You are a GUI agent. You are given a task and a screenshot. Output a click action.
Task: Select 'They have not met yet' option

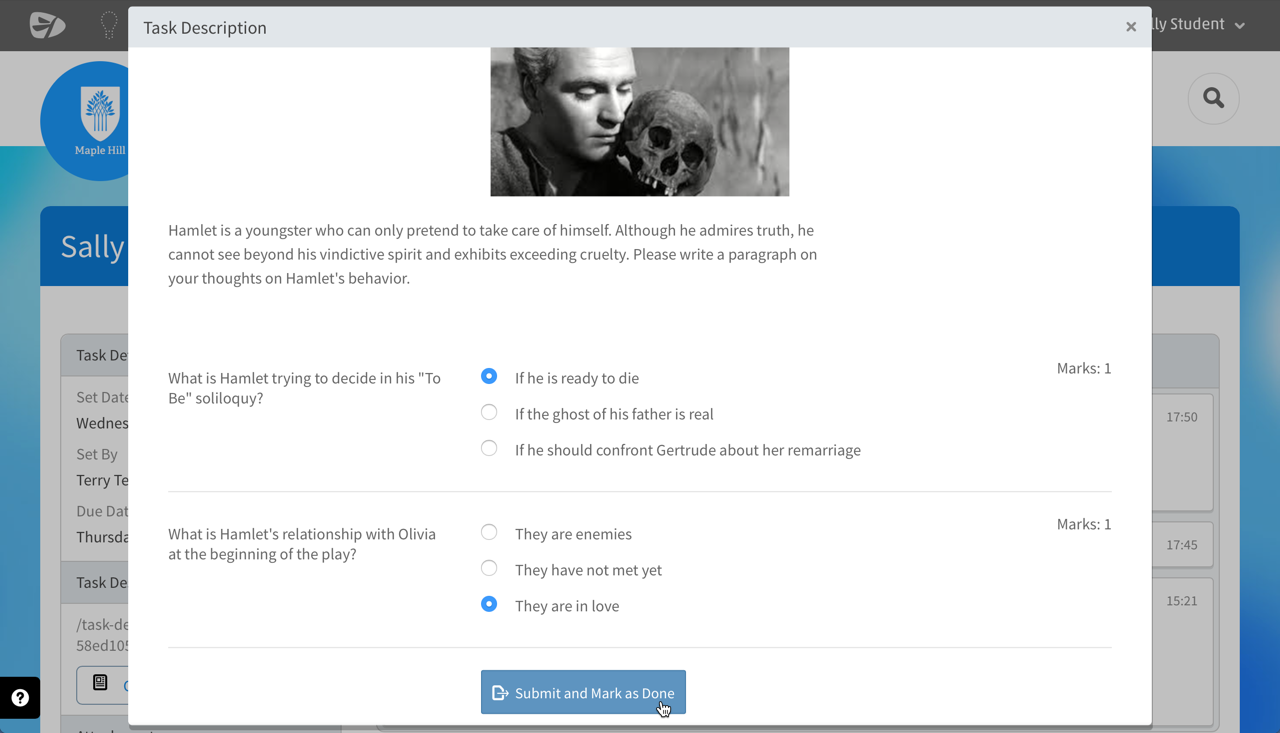click(x=489, y=568)
